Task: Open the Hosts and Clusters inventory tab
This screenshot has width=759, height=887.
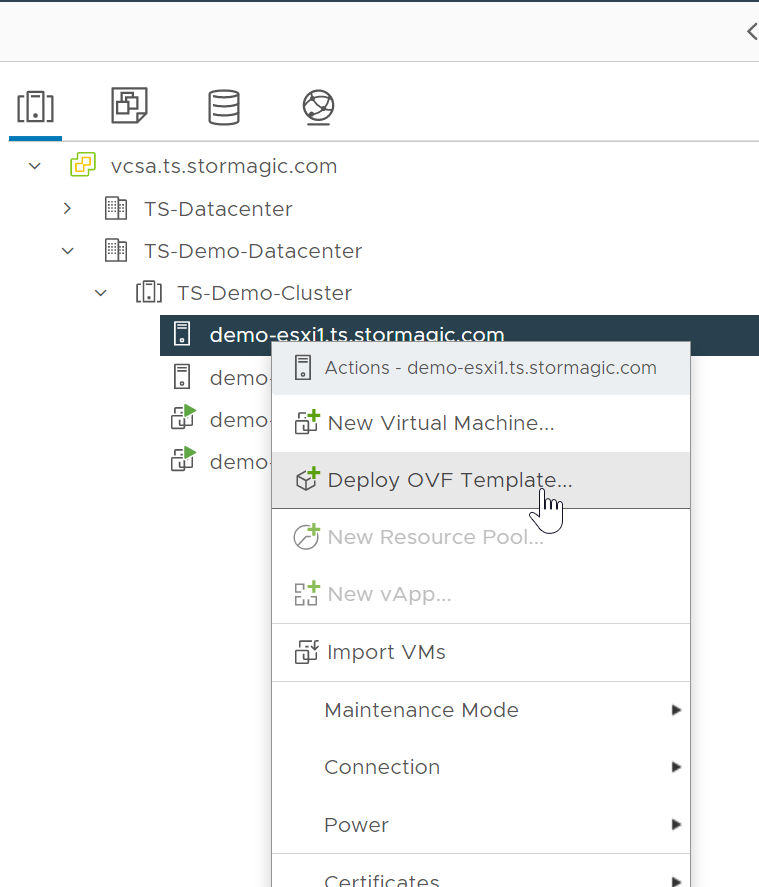Action: 35,107
